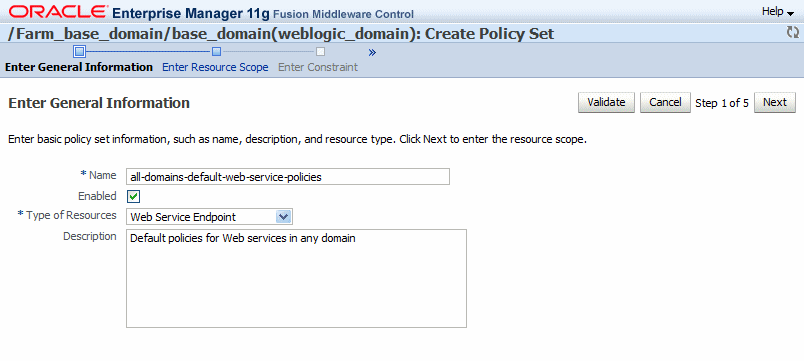Open the Help menu

click(777, 11)
